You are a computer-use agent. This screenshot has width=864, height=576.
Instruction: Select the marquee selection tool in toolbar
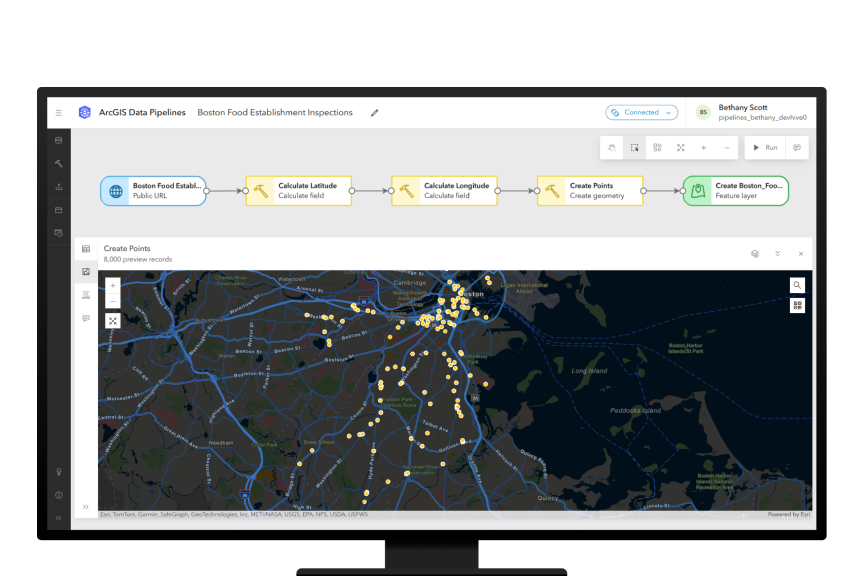[634, 147]
